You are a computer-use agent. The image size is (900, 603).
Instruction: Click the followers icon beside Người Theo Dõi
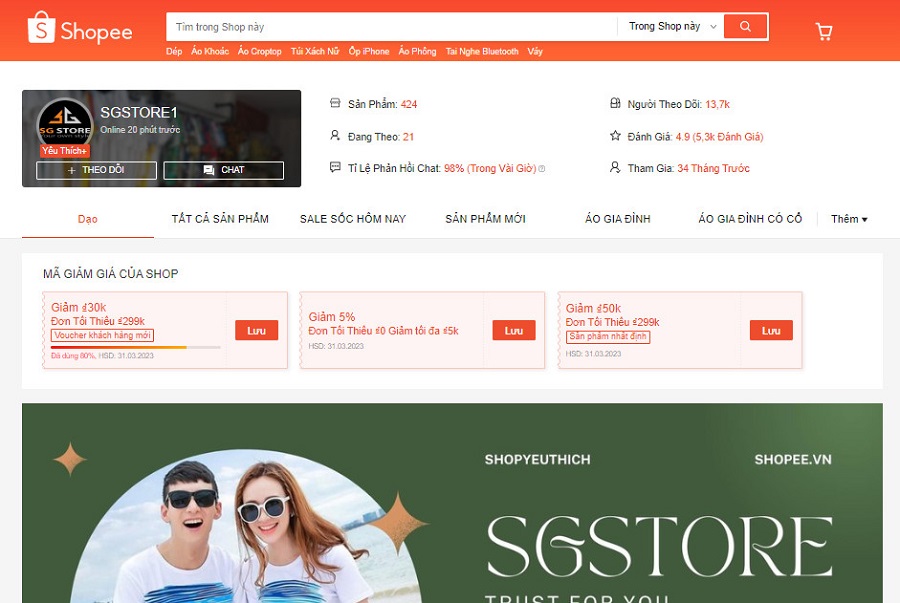(615, 104)
